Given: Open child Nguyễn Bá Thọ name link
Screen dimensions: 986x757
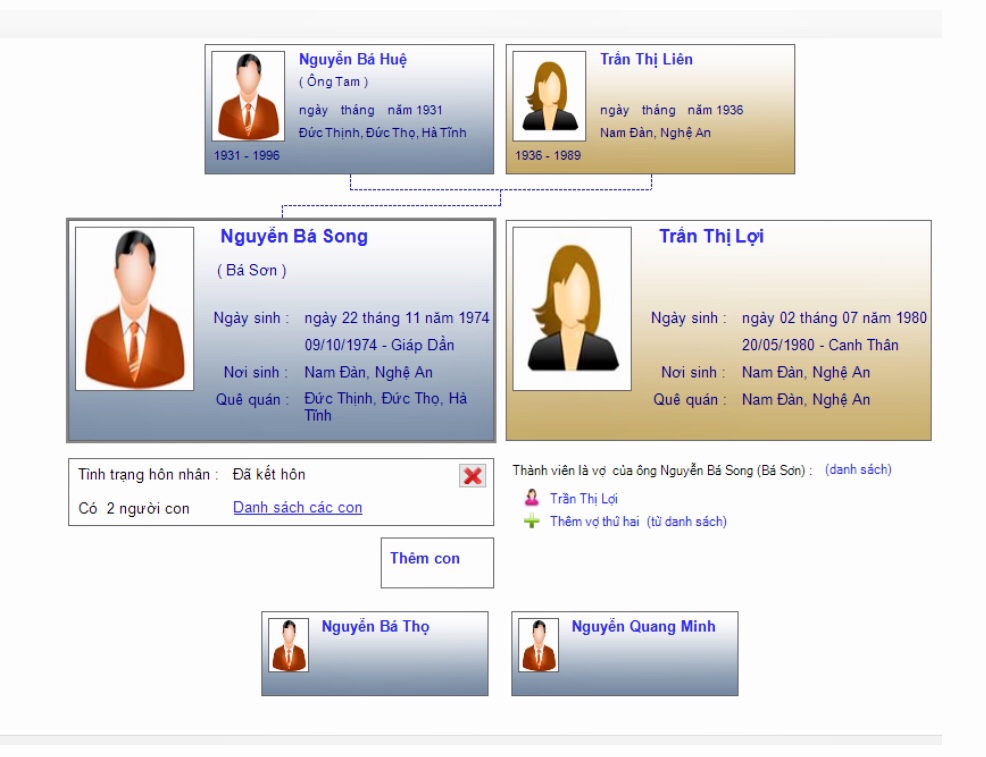Looking at the screenshot, I should (375, 627).
